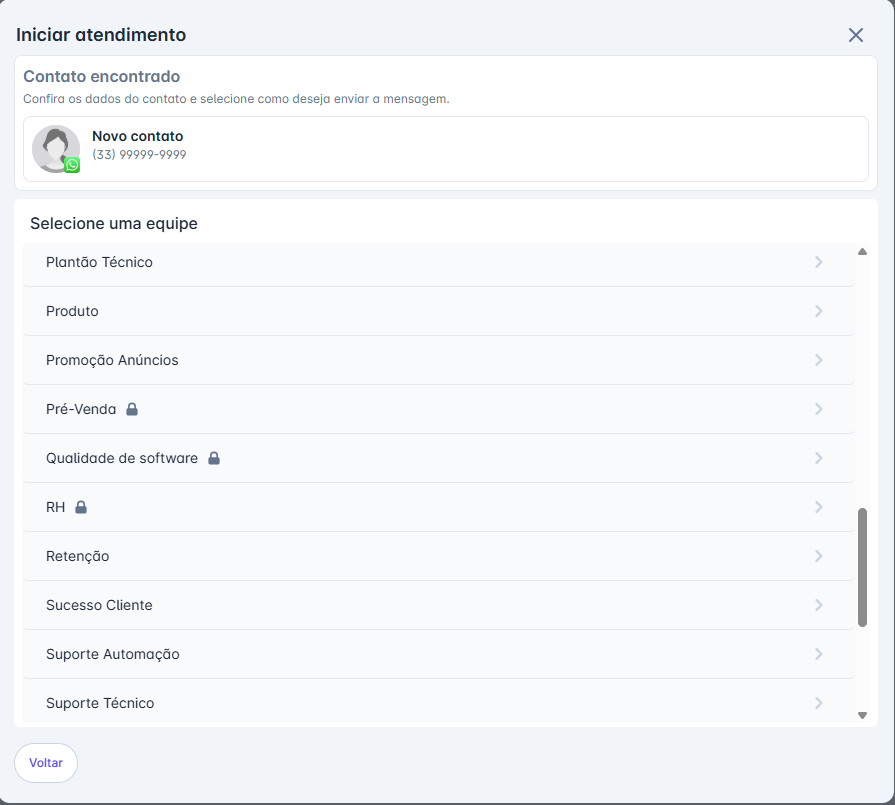The height and width of the screenshot is (805, 895).
Task: Expand the Plantão Técnico team chevron
Action: click(818, 262)
